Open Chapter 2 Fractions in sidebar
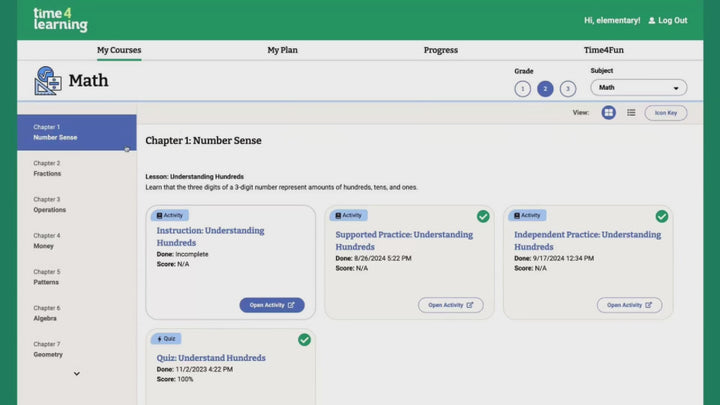720x405 pixels. pyautogui.click(x=77, y=169)
